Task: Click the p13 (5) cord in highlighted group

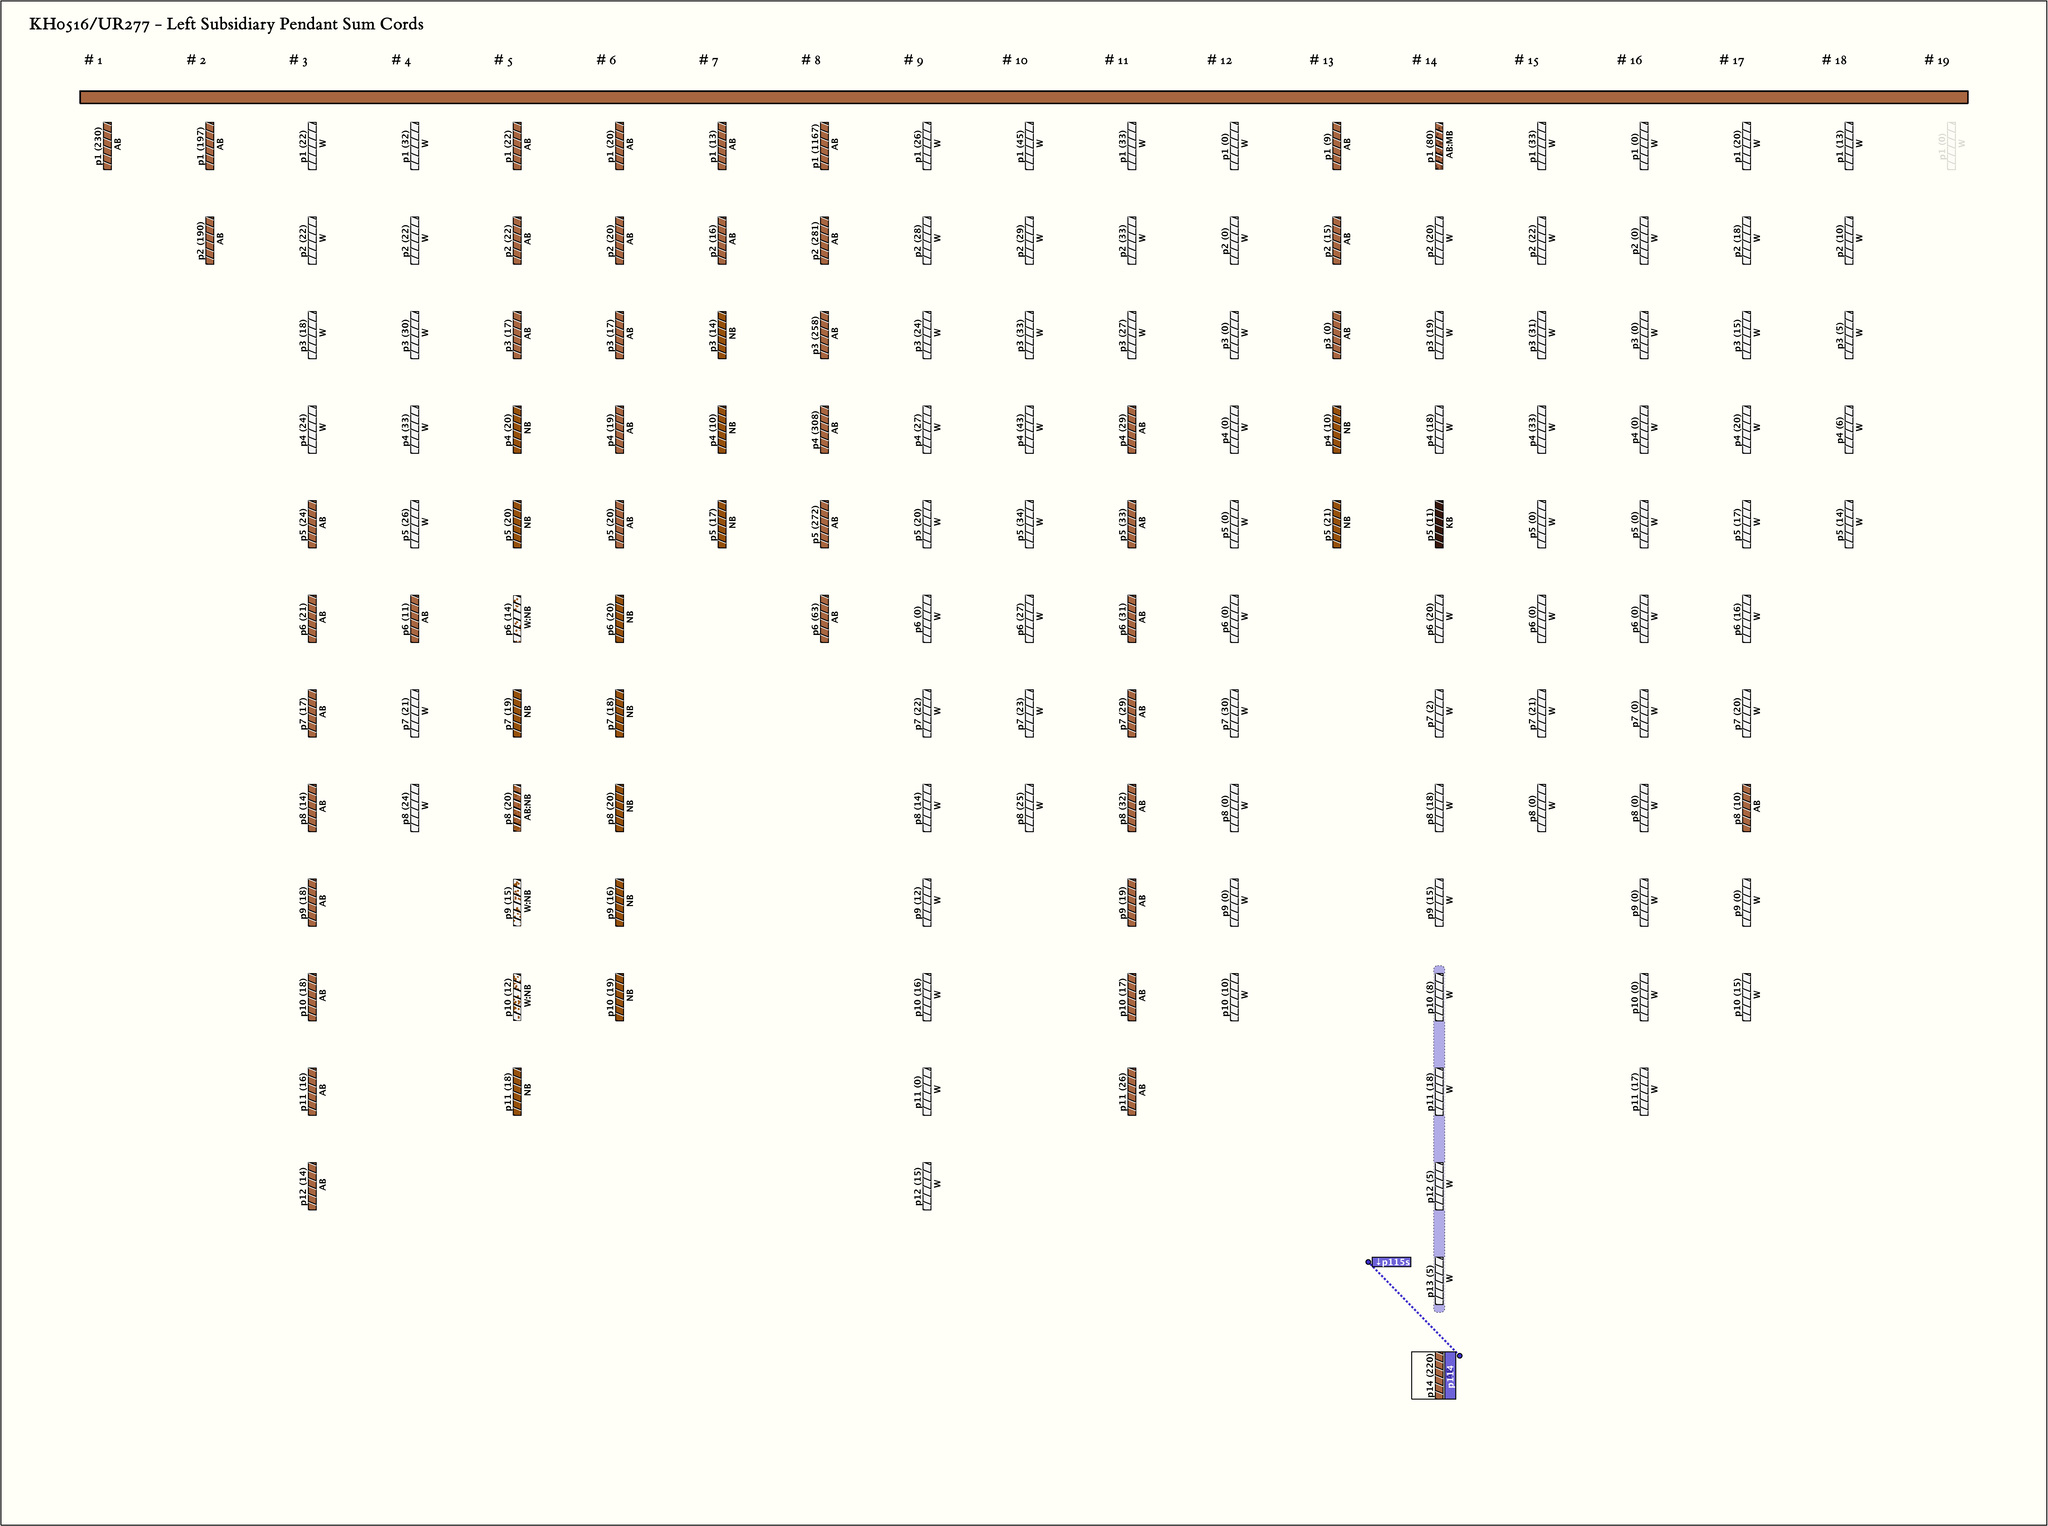Action: pos(1439,1281)
